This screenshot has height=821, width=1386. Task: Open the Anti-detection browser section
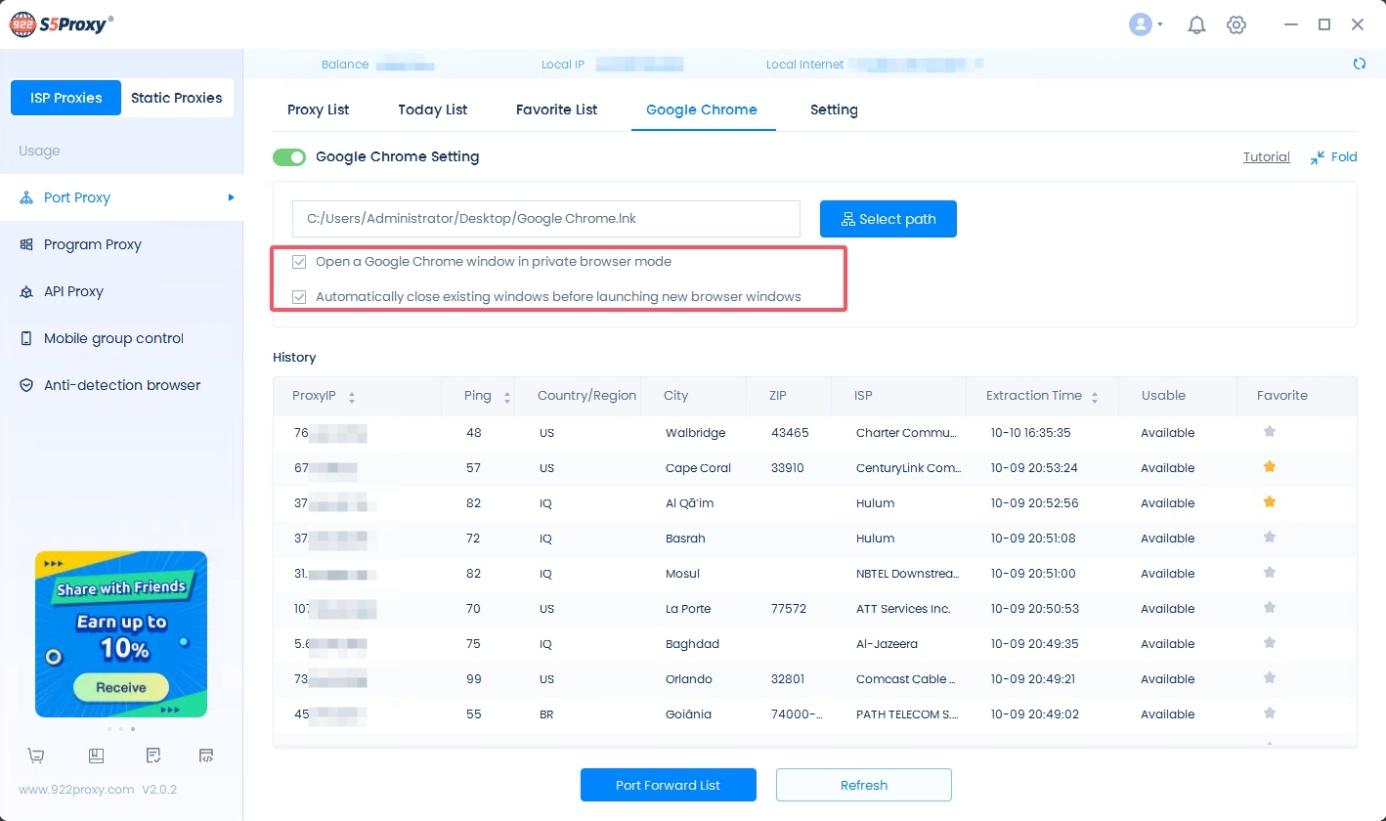coord(121,385)
